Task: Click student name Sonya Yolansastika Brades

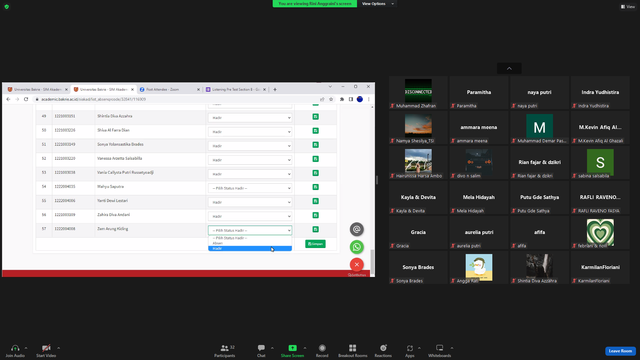Action: click(x=120, y=144)
